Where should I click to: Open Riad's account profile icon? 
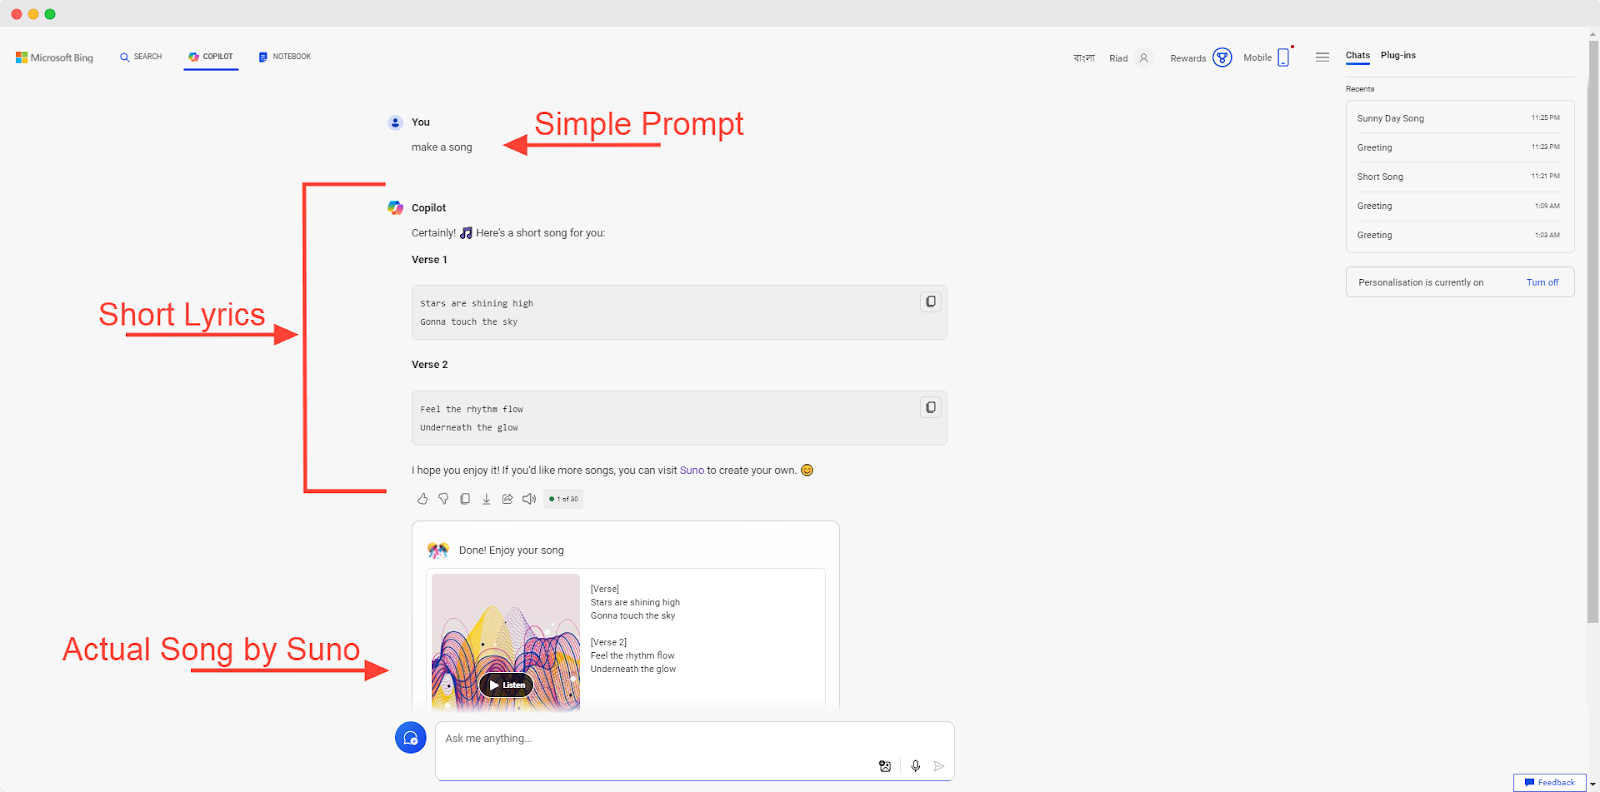click(x=1144, y=58)
